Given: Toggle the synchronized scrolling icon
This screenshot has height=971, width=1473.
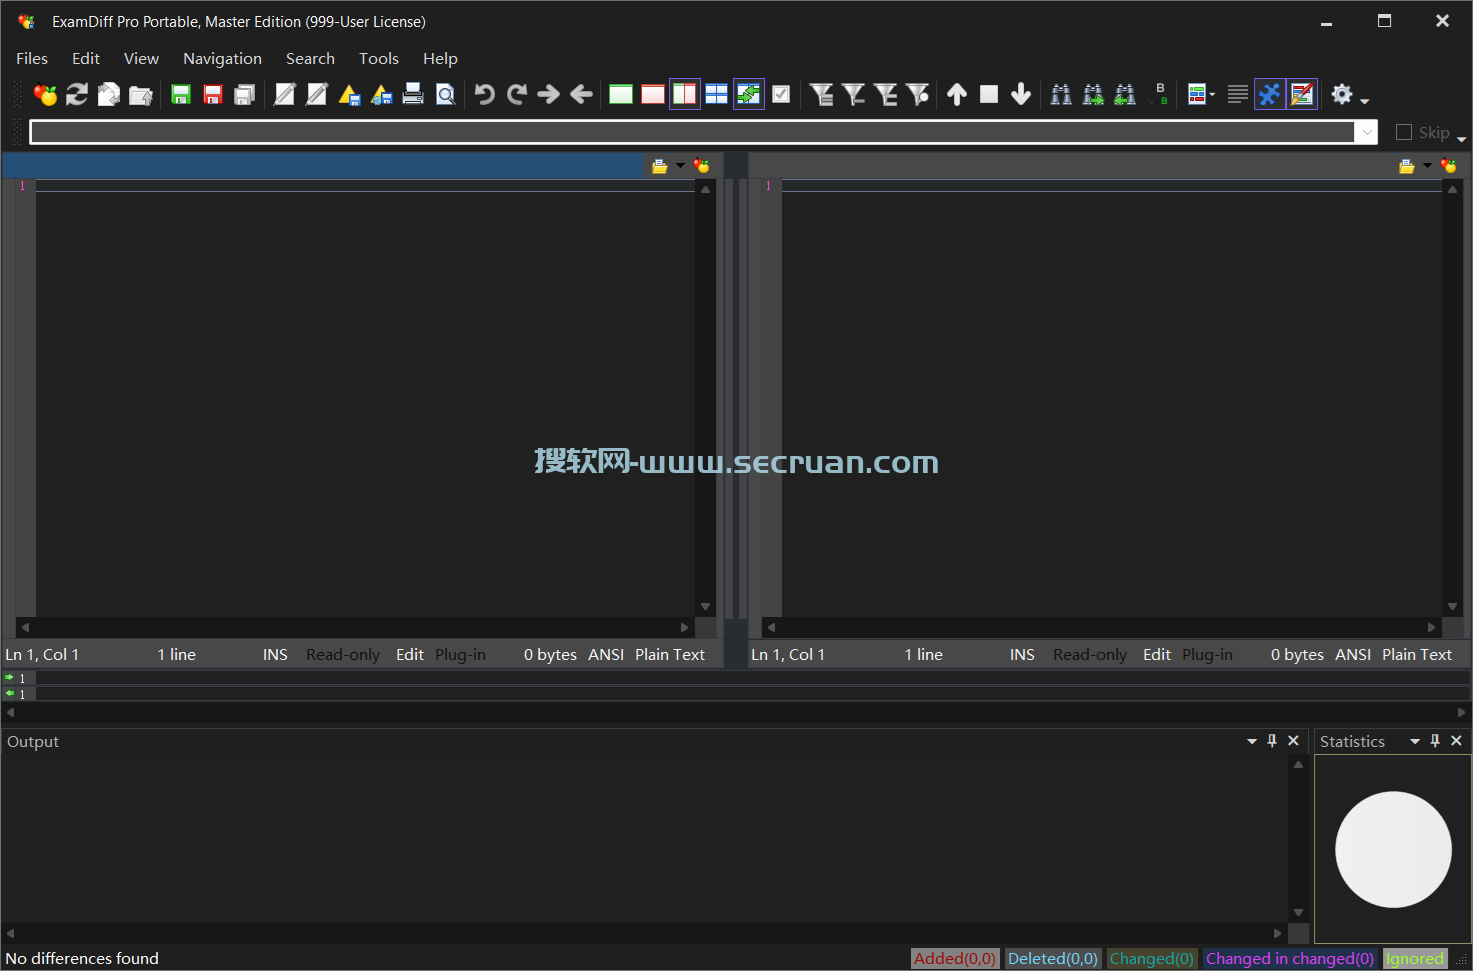Looking at the screenshot, I should (749, 94).
